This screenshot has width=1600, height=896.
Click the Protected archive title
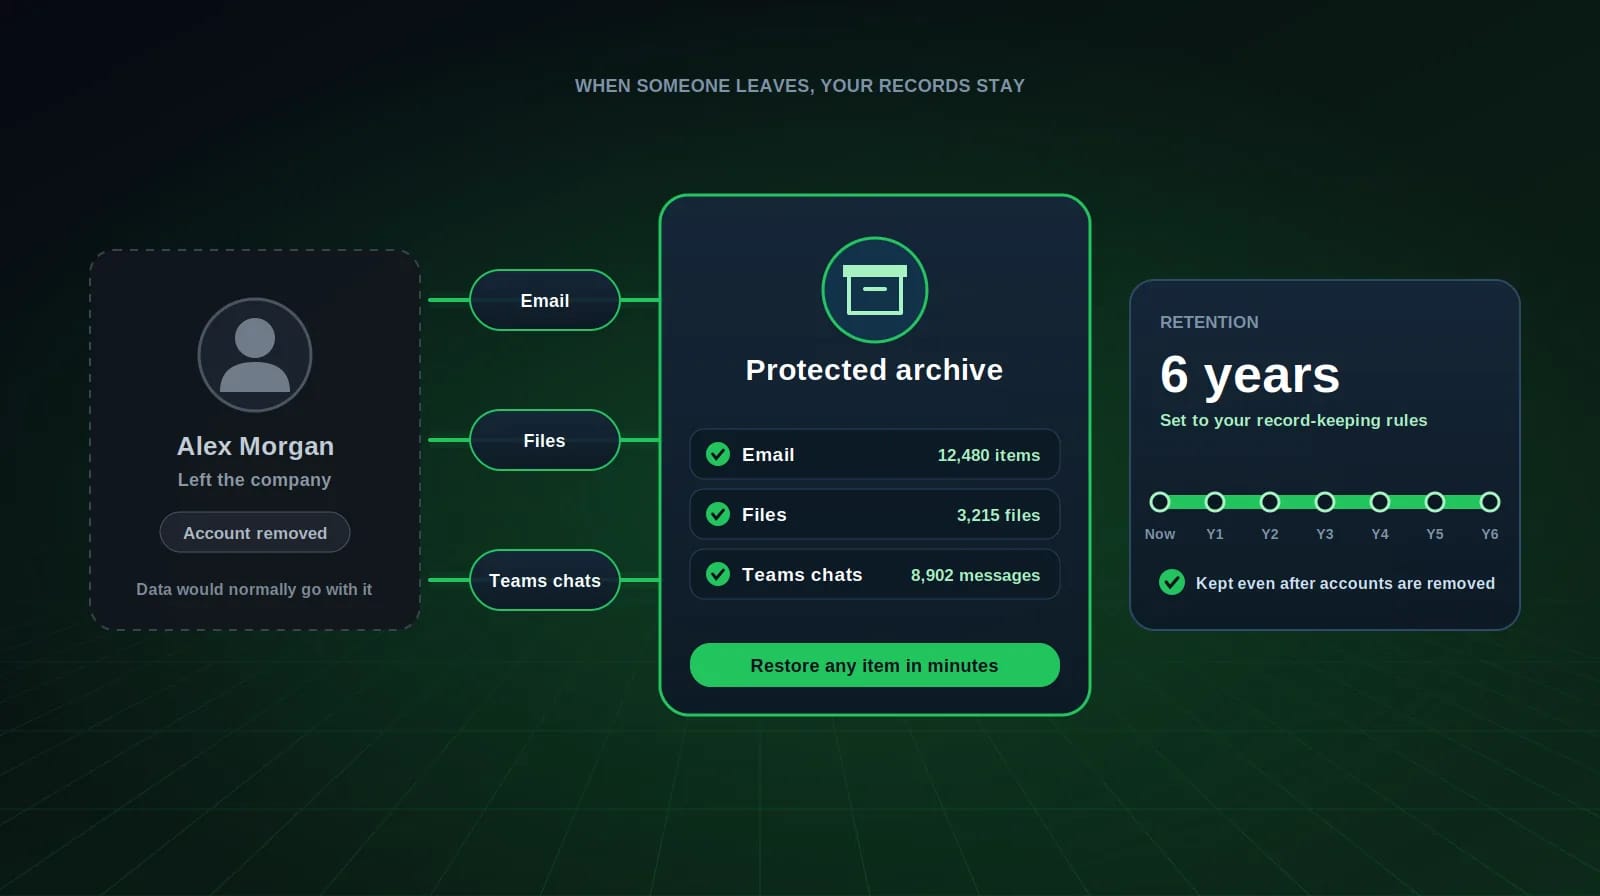click(x=875, y=370)
